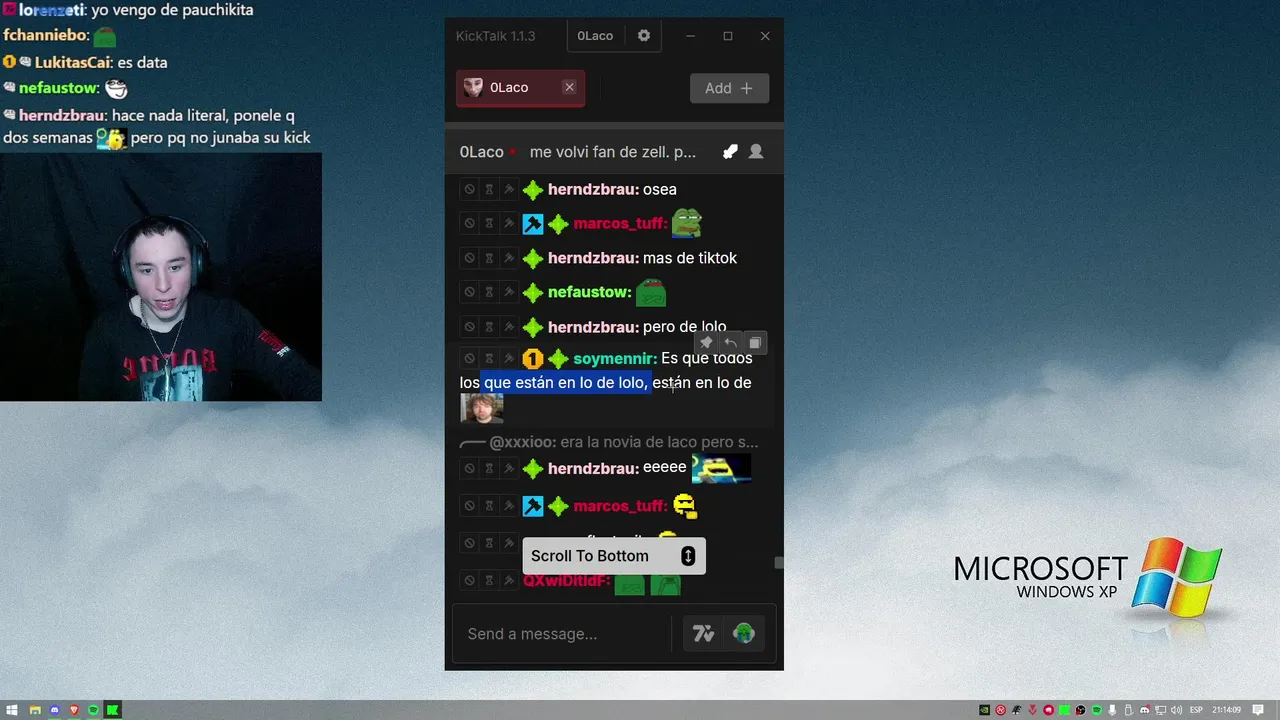Screen dimensions: 1280x720
Task: Close the 0Laco chatroom tab
Action: point(569,87)
